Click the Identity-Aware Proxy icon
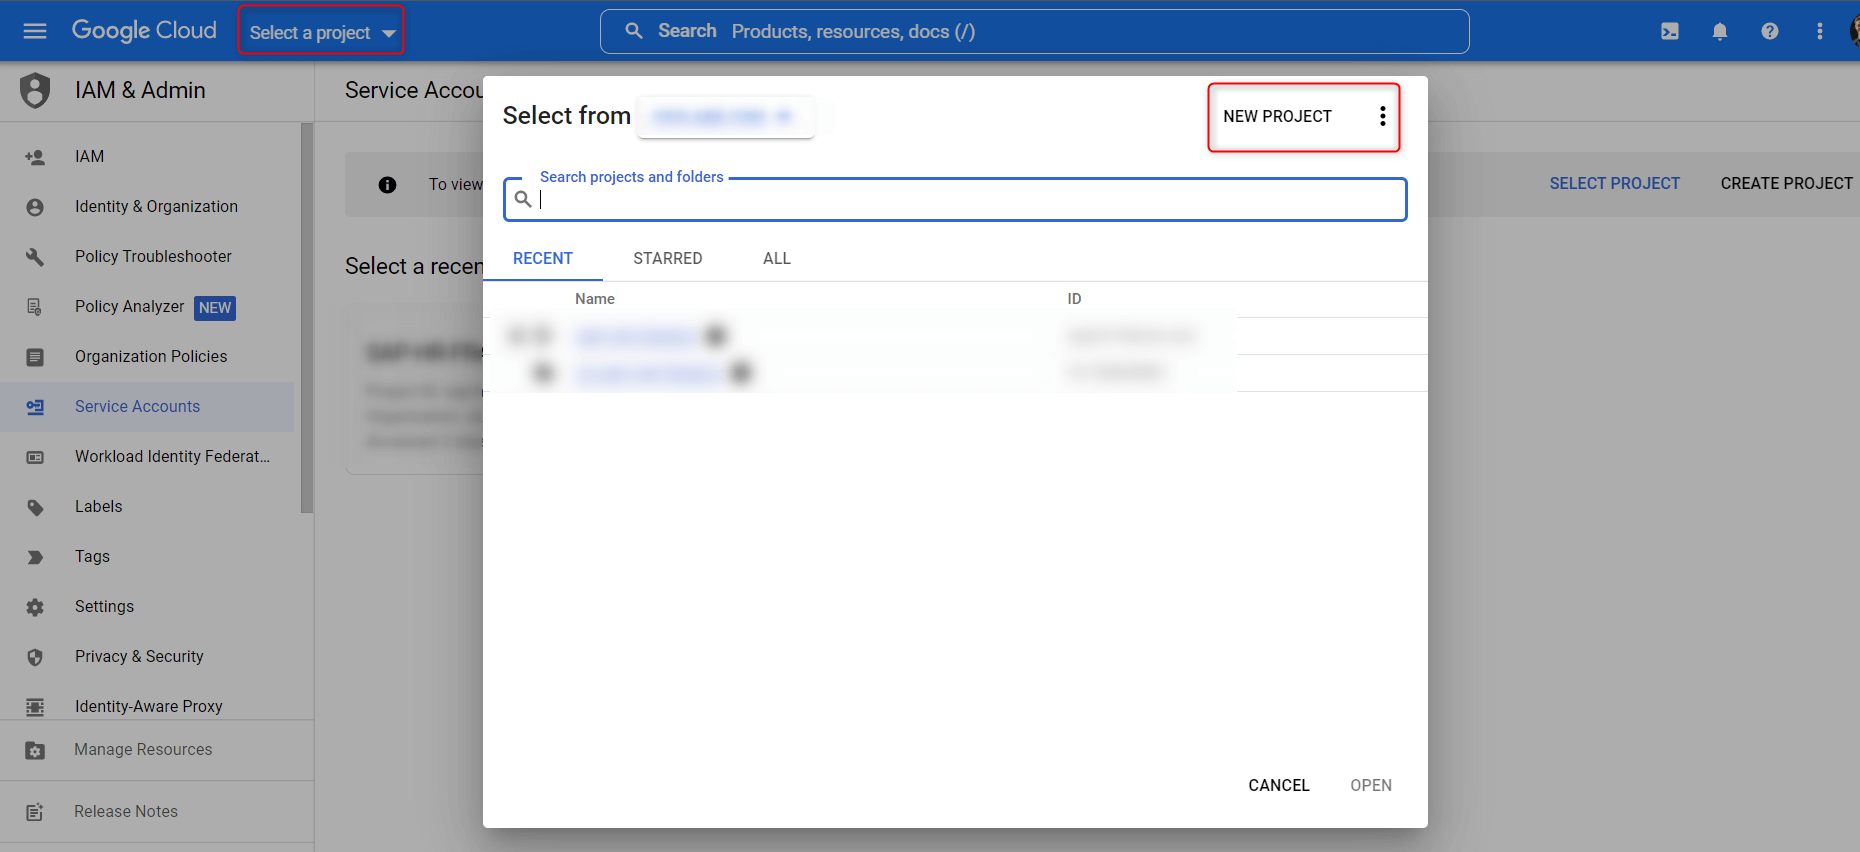The width and height of the screenshot is (1860, 852). pos(35,707)
